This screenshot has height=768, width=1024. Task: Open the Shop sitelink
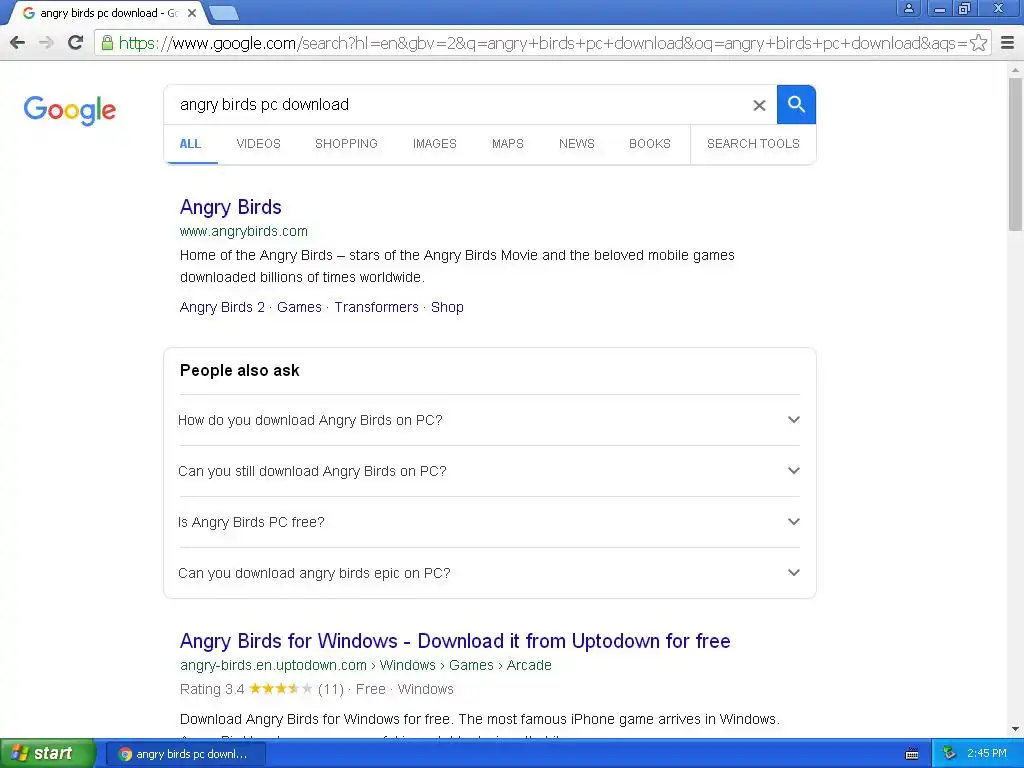(x=447, y=307)
